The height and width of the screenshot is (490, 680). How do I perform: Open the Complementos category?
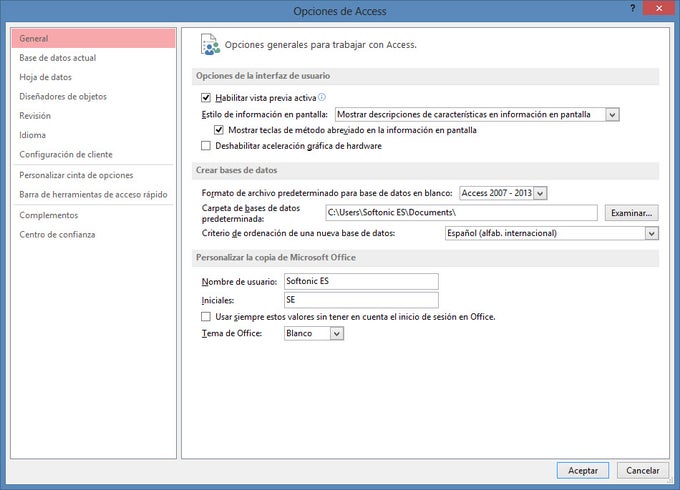94,215
